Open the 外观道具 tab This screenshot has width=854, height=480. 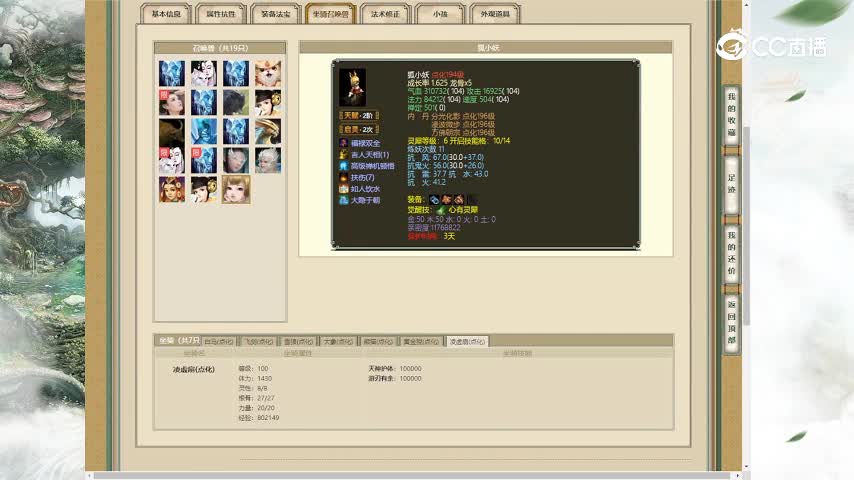[x=495, y=14]
